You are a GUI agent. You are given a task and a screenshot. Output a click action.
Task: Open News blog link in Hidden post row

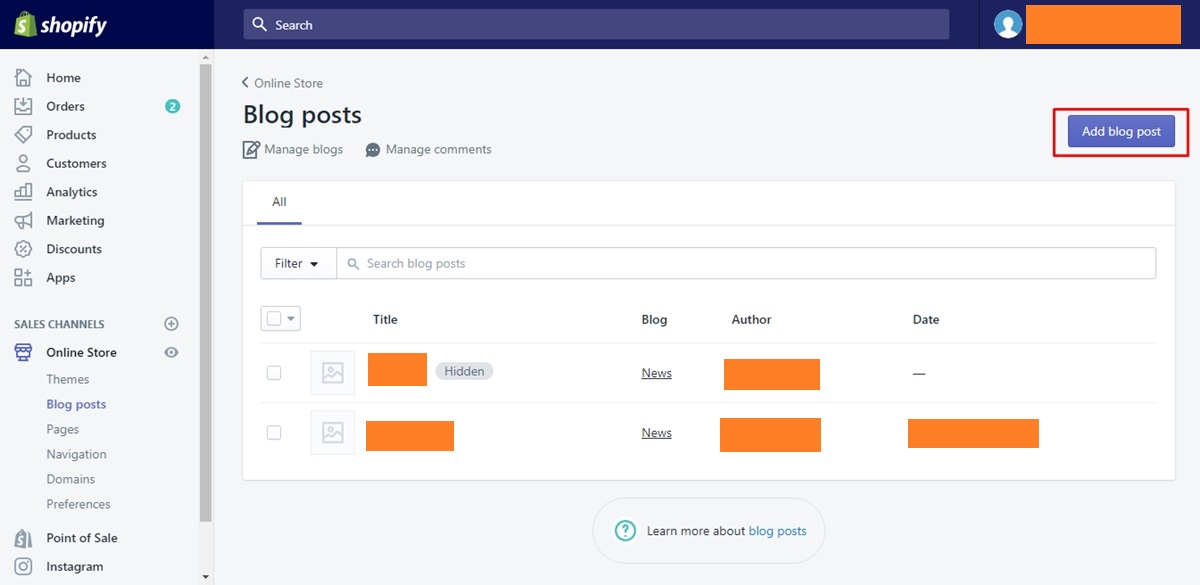(x=657, y=373)
